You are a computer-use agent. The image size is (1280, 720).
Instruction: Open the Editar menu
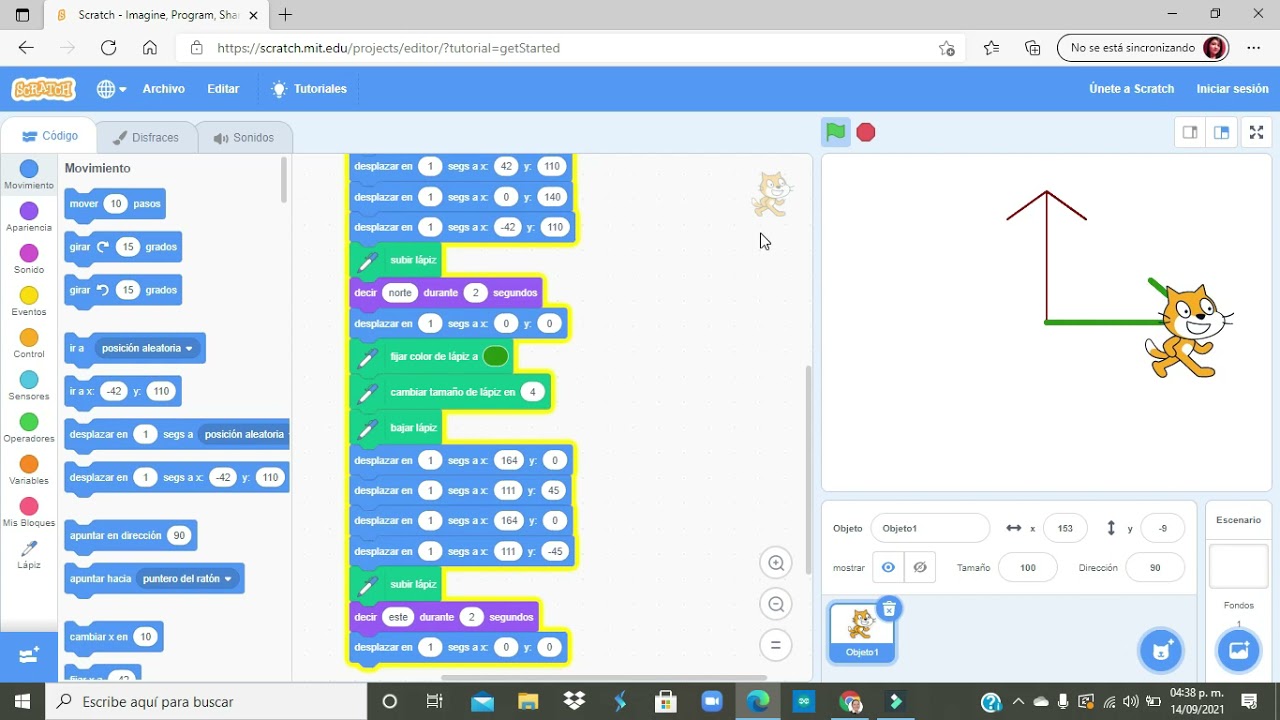point(223,89)
